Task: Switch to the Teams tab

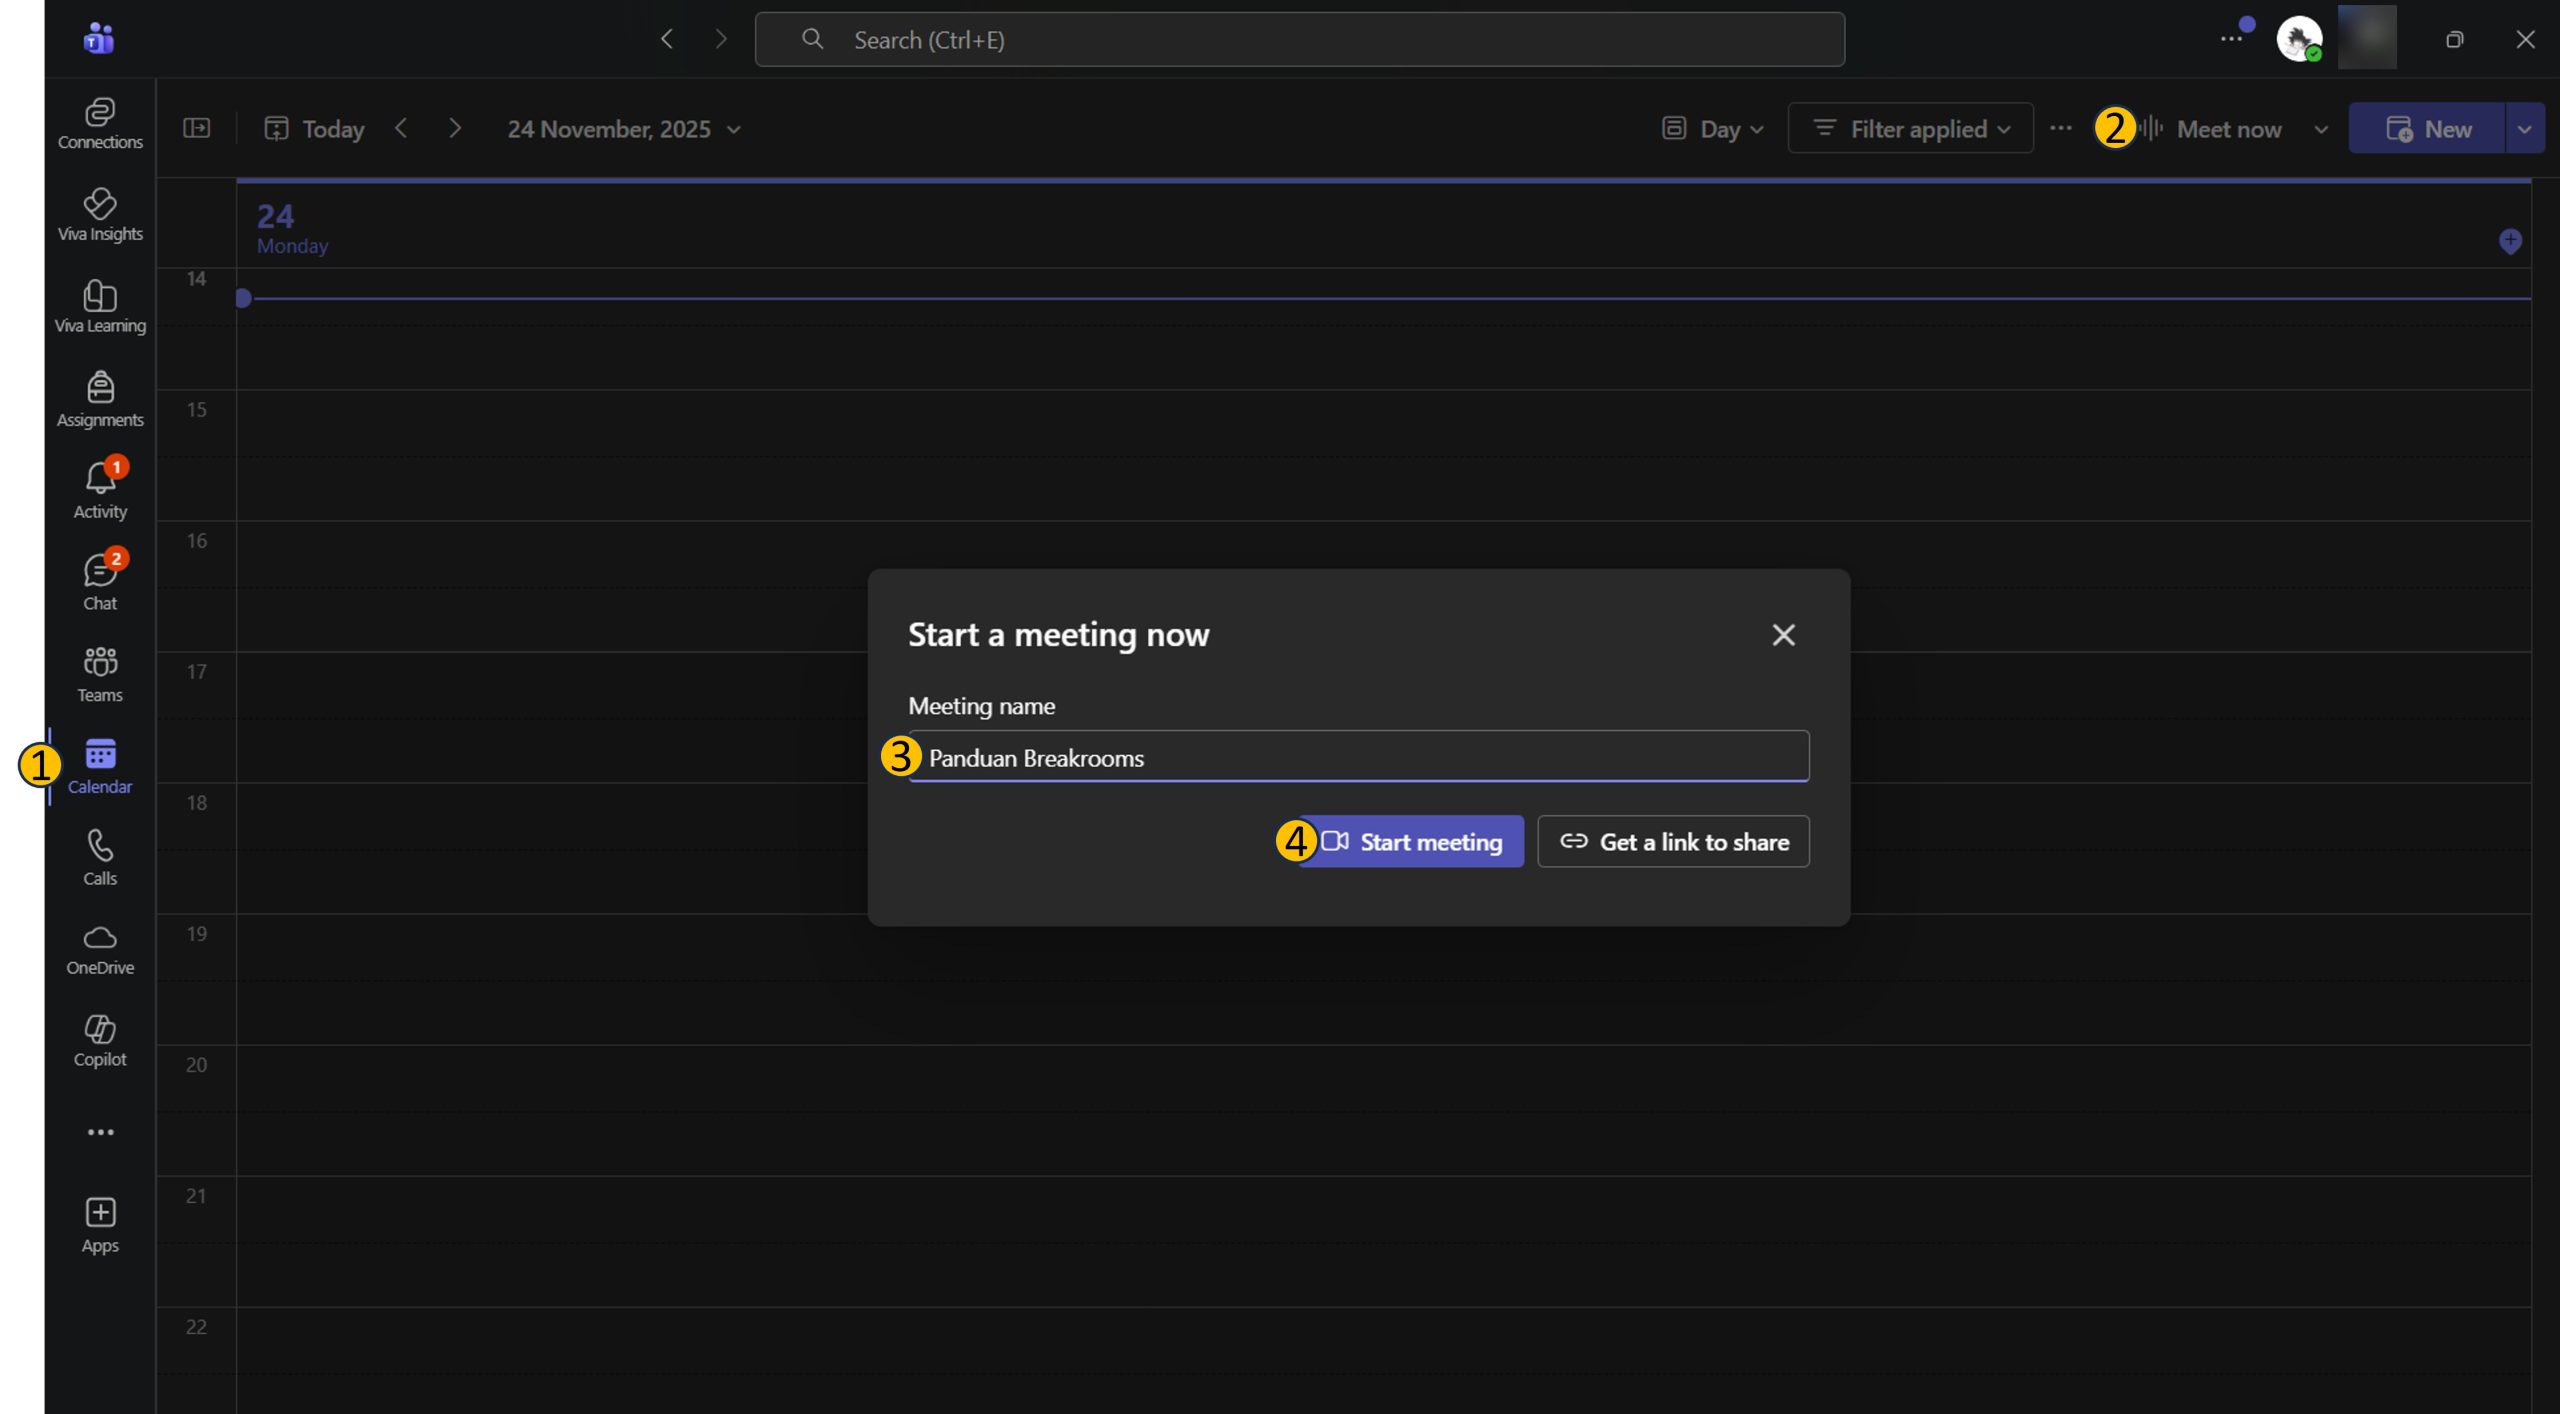Action: tap(100, 674)
